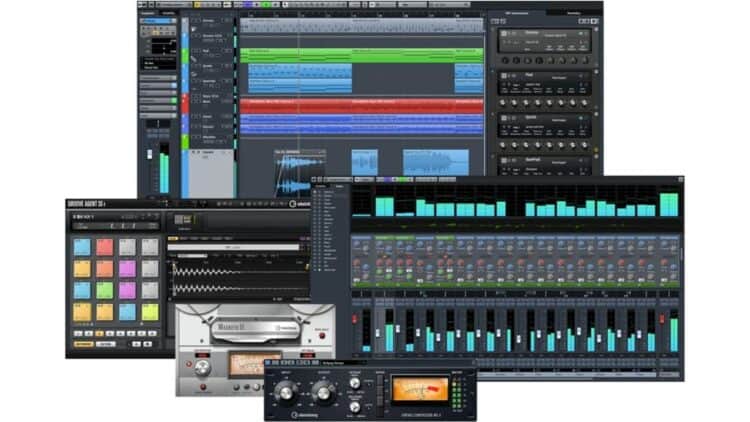750x422 pixels.
Task: Click the orange VU meter on the vintage compressor
Action: tap(420, 389)
